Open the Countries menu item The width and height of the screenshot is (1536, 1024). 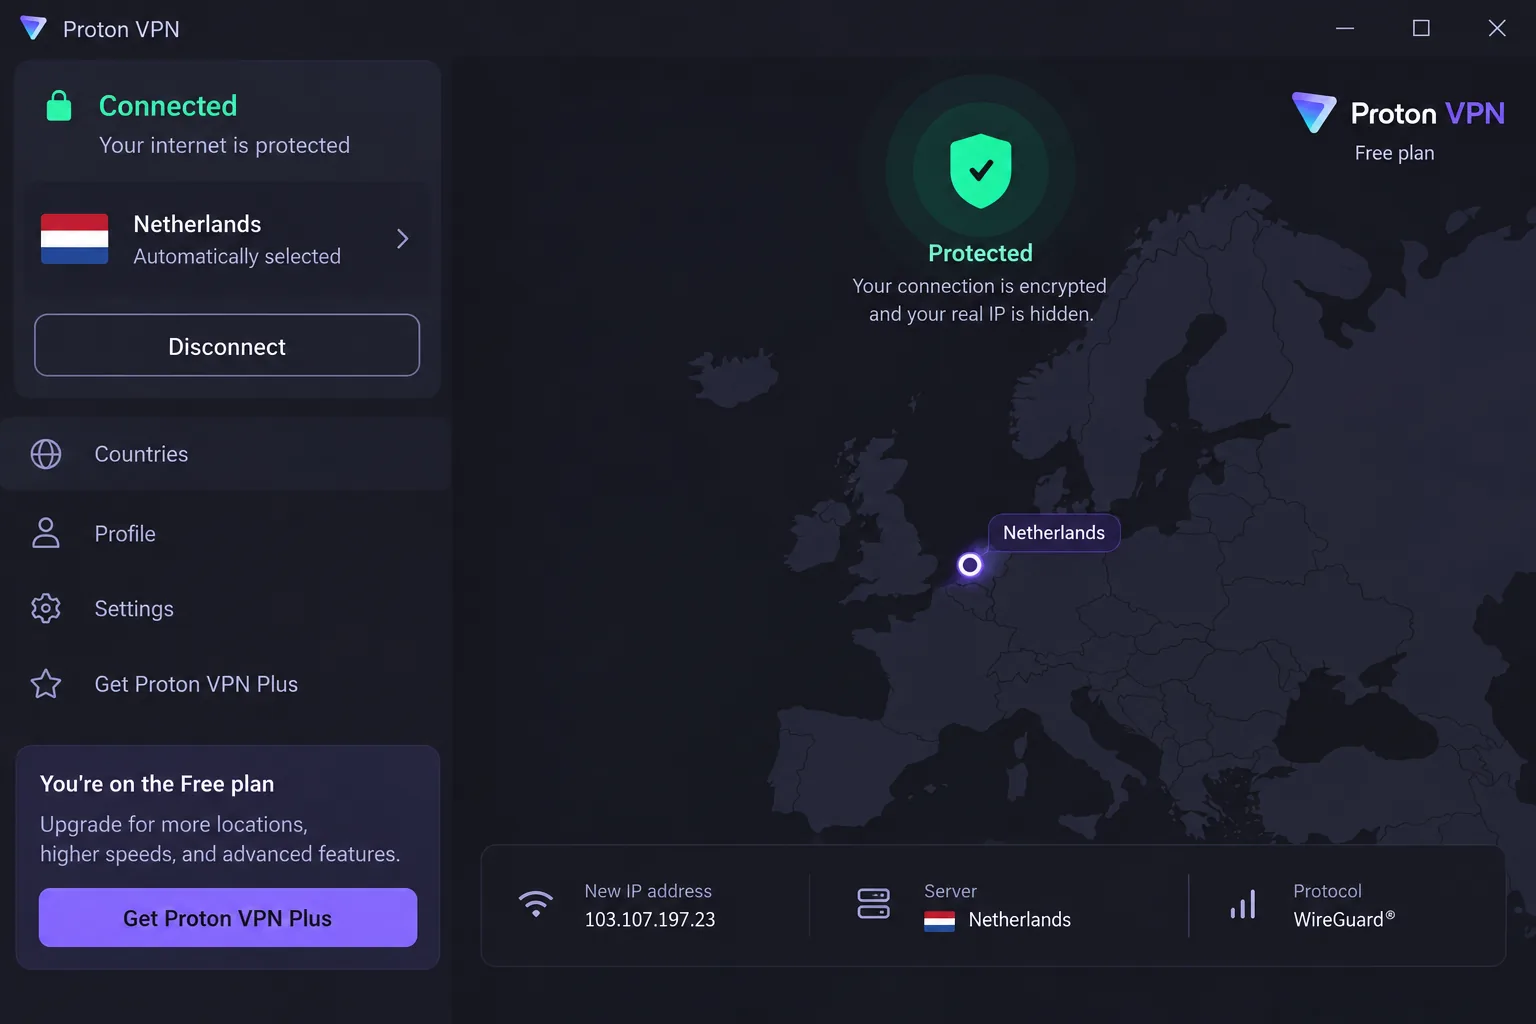[226, 454]
